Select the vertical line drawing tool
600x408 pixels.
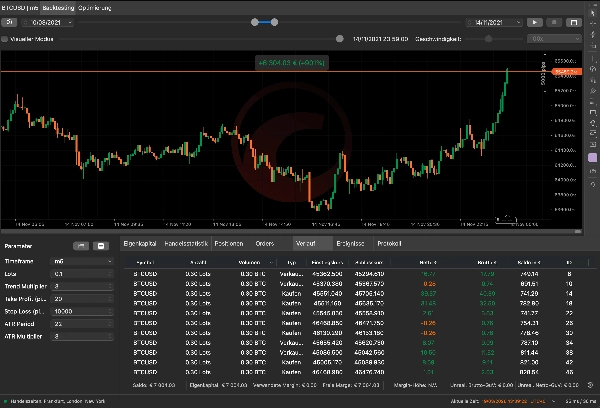593,59
